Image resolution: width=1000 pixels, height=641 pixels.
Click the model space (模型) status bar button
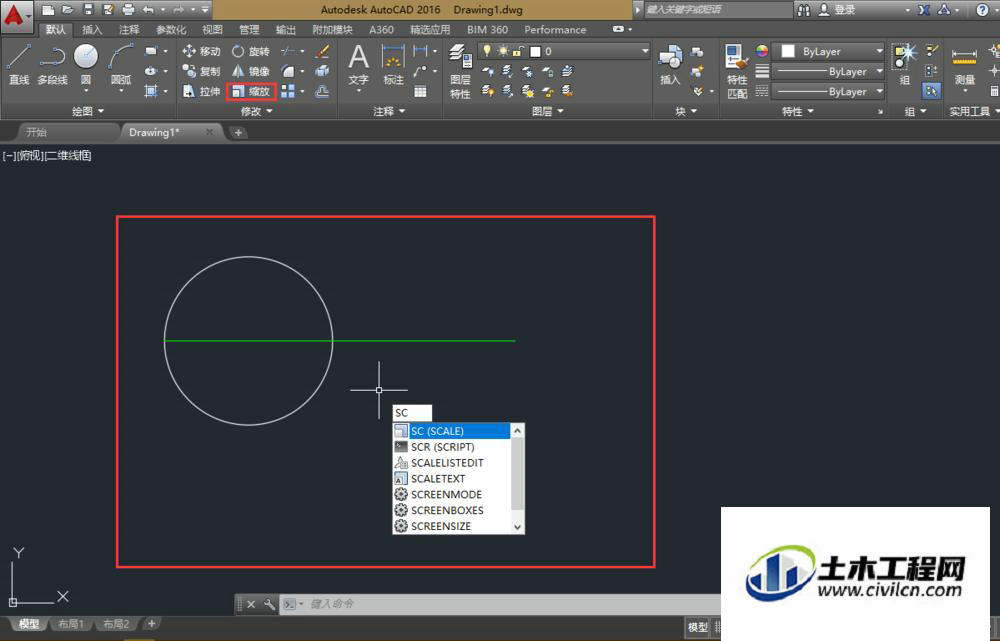[x=698, y=627]
